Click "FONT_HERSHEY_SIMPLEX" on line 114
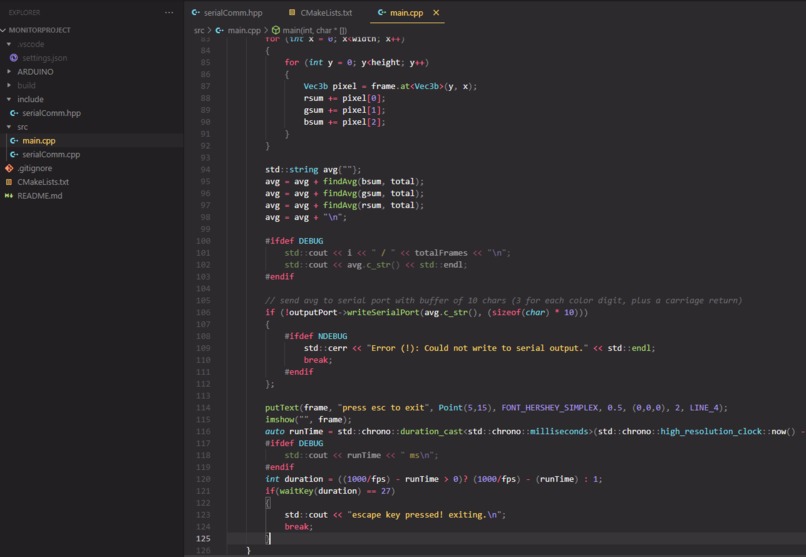806x557 pixels. pos(549,407)
